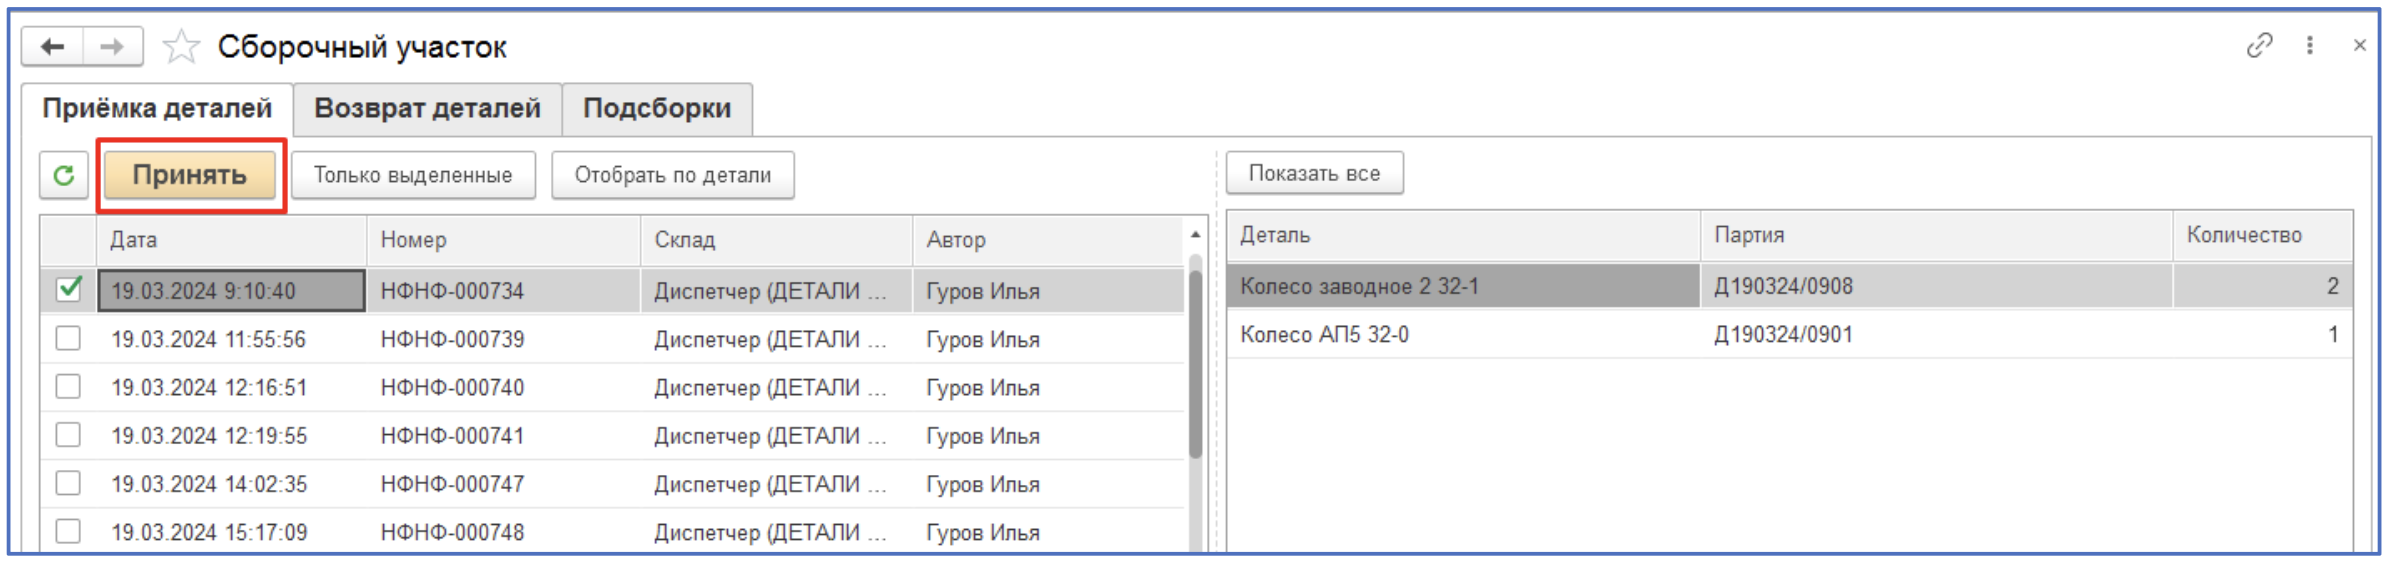The width and height of the screenshot is (2392, 570).
Task: Click the back navigation arrow
Action: [52, 47]
